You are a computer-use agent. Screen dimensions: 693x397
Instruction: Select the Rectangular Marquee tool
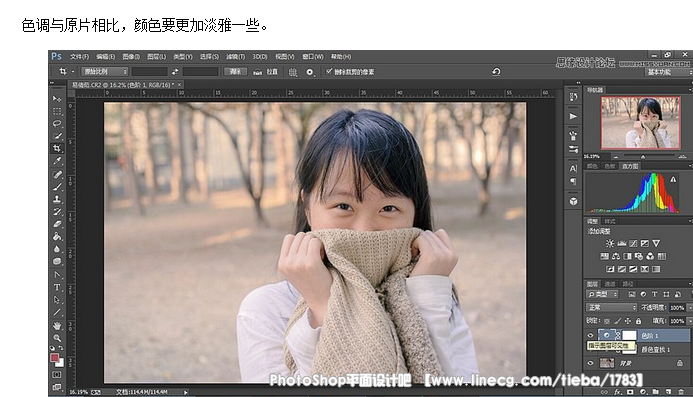[57, 111]
